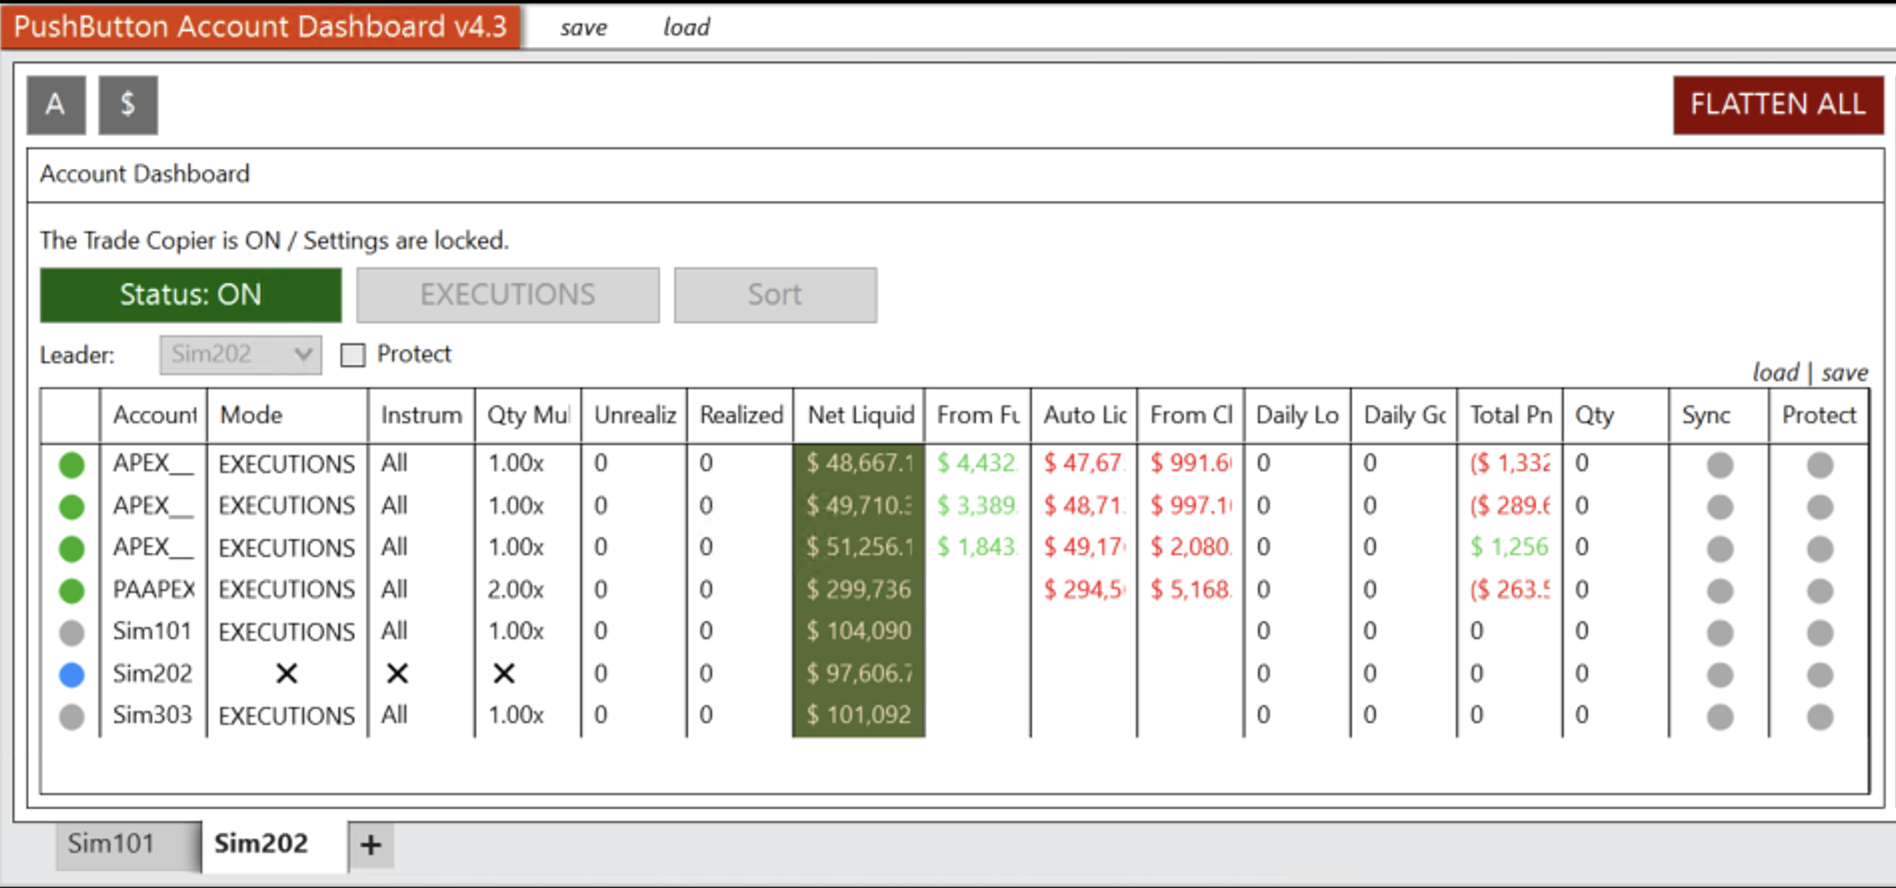Screen dimensions: 1896x888
Task: Click the plus icon to add tab
Action: pos(371,845)
